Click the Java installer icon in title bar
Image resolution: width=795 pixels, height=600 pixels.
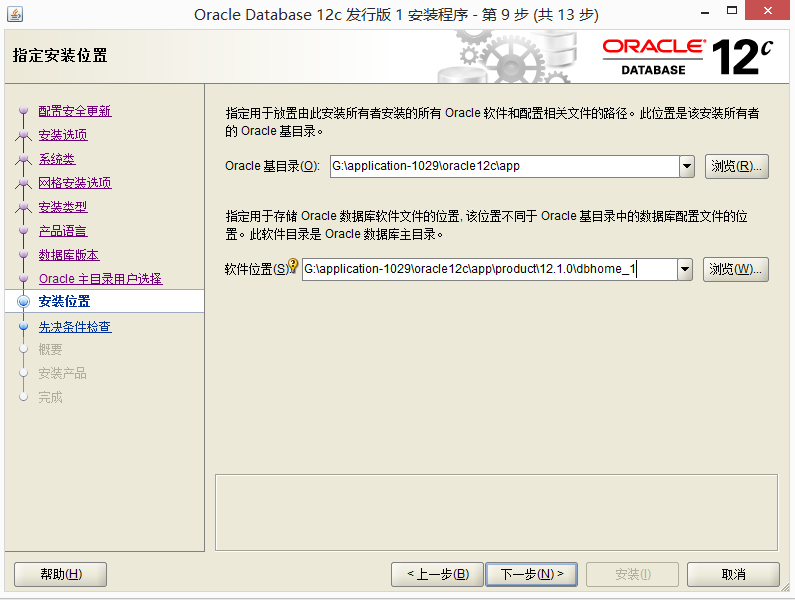15,14
